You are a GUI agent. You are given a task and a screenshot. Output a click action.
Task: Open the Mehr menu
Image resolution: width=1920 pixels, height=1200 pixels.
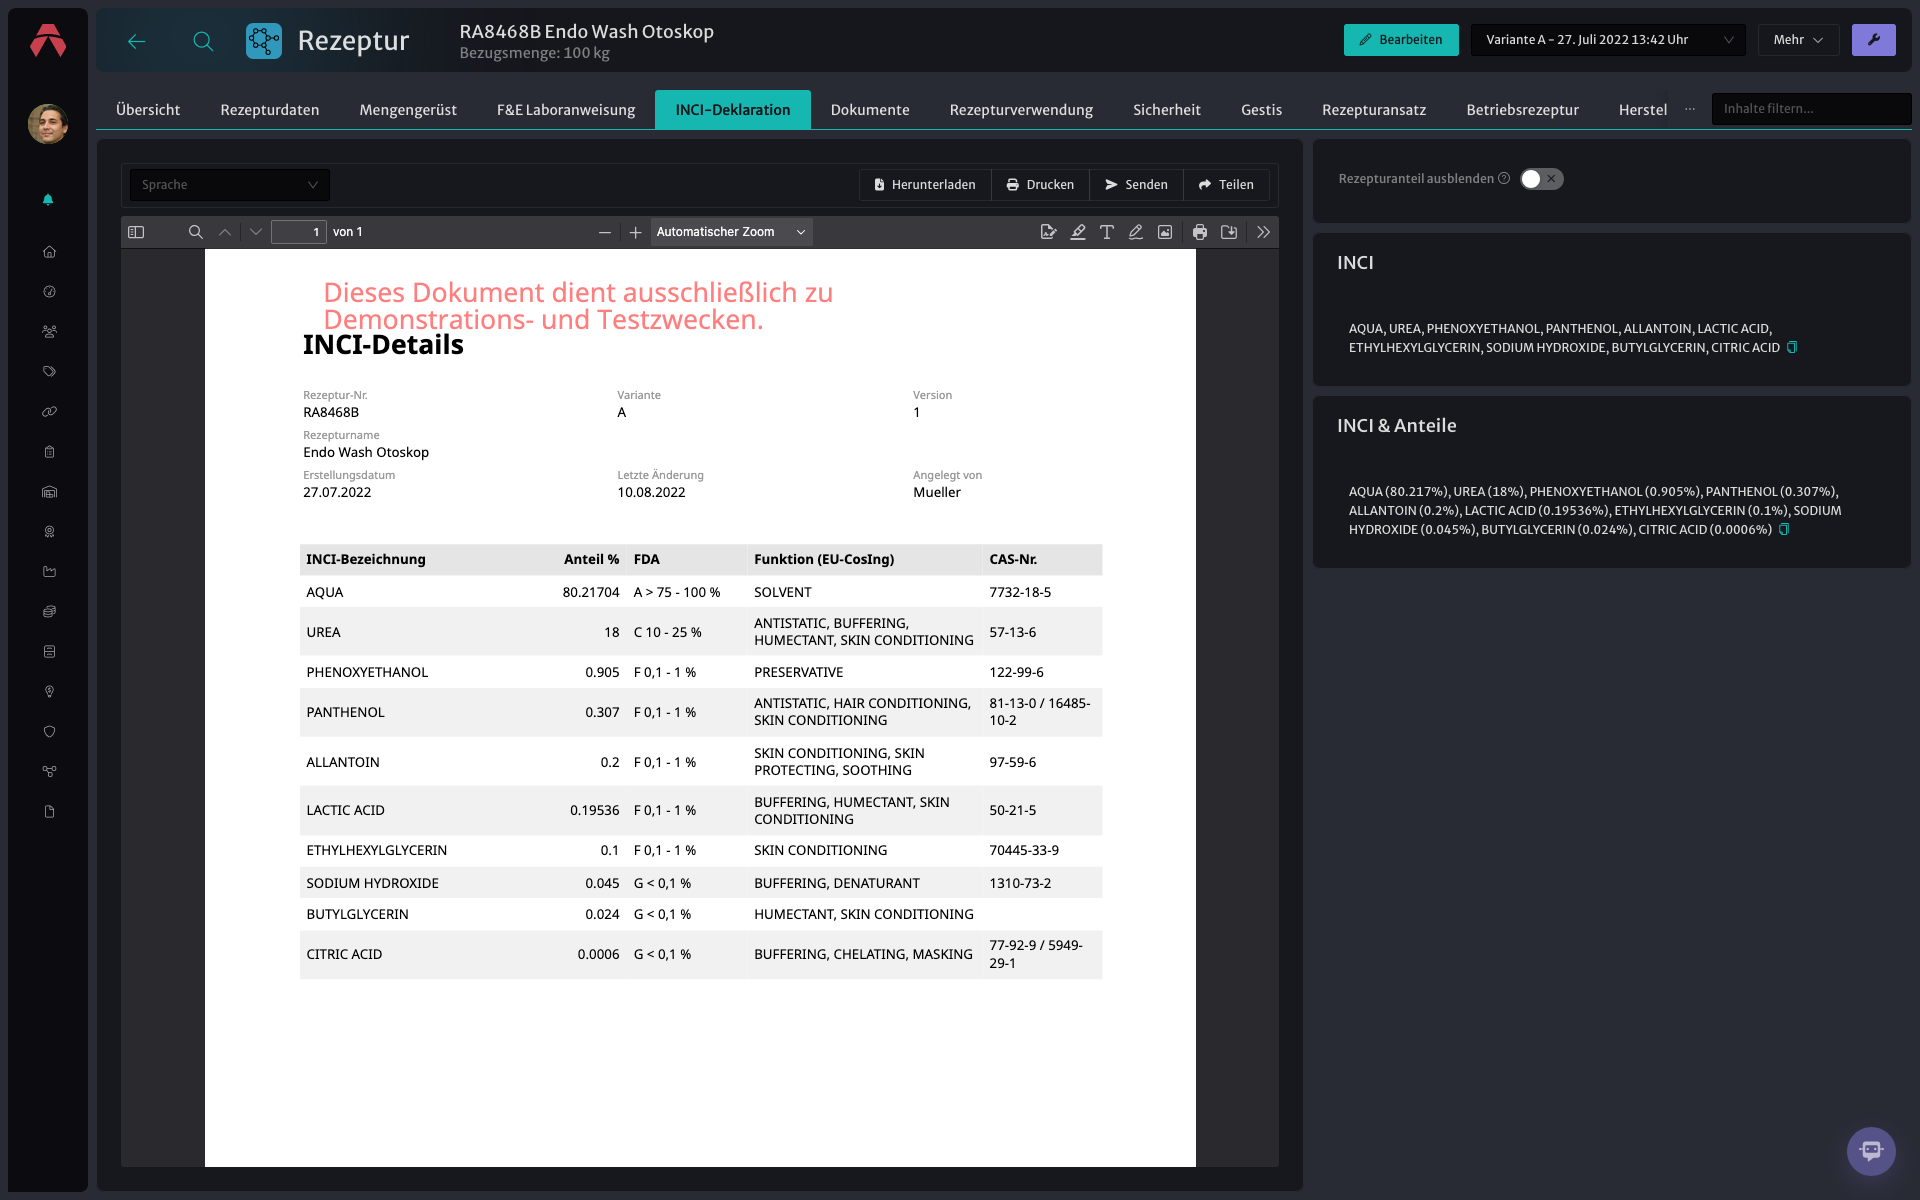1798,40
